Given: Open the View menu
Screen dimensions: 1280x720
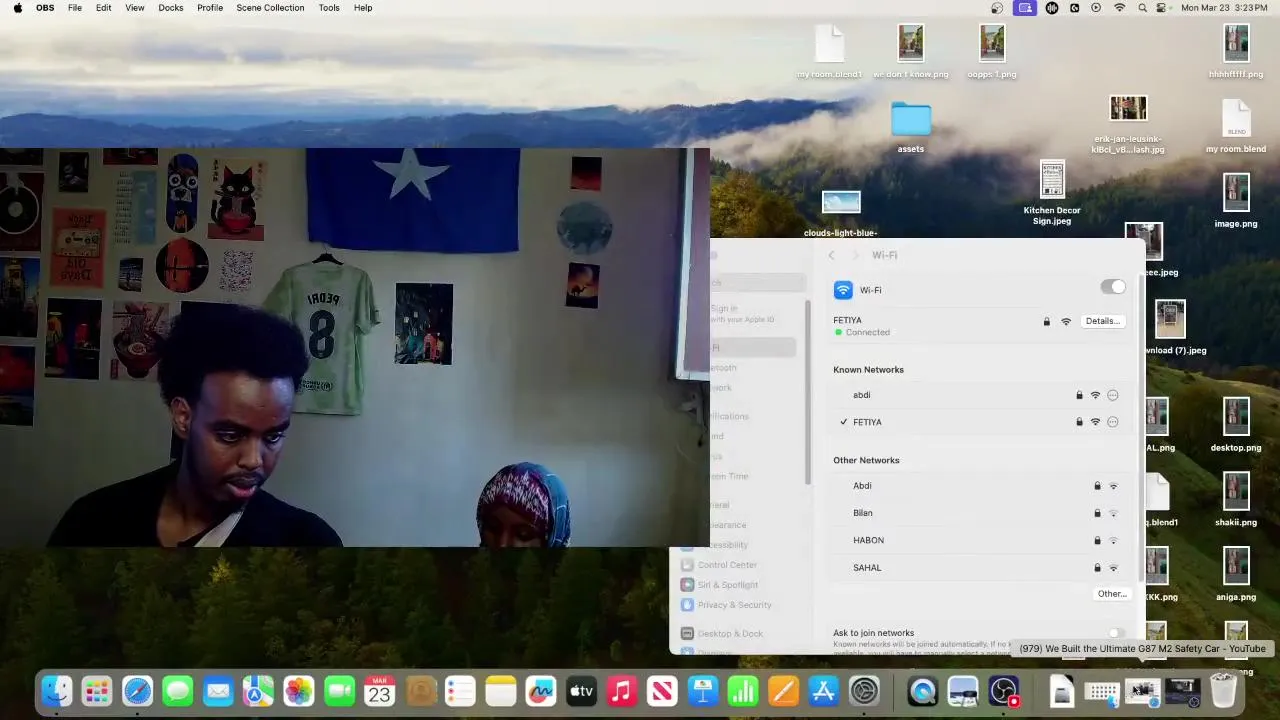Looking at the screenshot, I should coord(135,7).
